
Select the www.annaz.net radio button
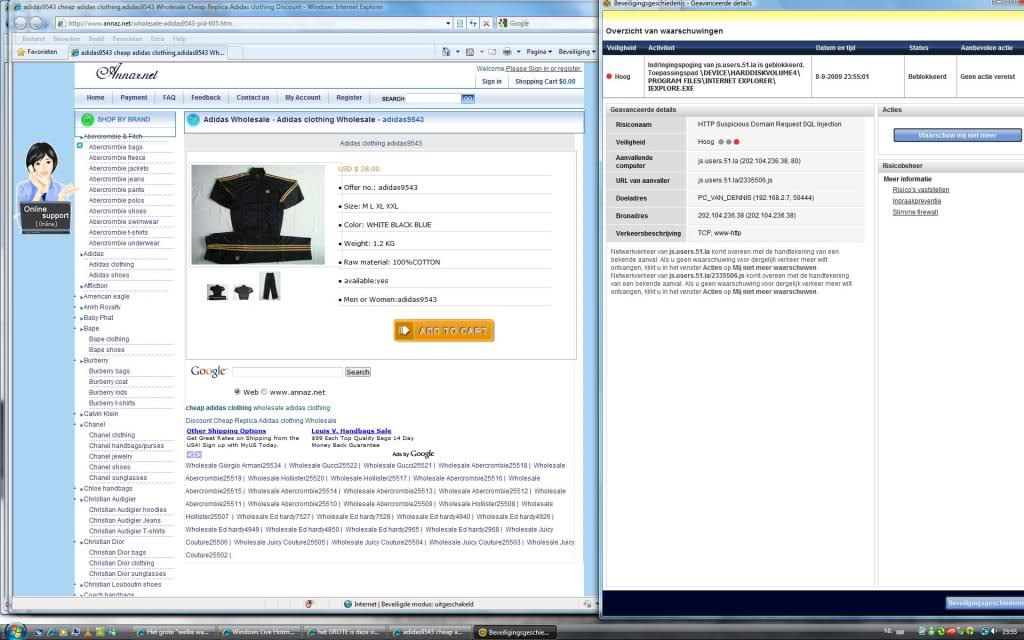tap(264, 392)
